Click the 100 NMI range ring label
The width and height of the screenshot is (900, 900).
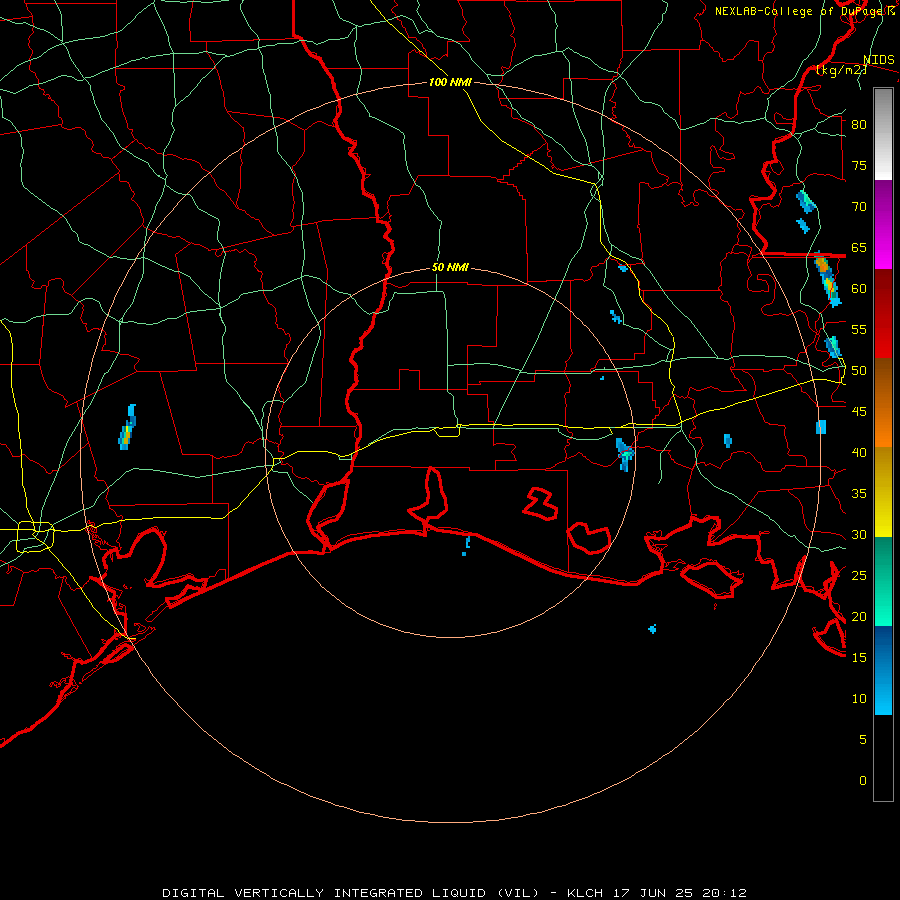pyautogui.click(x=450, y=83)
